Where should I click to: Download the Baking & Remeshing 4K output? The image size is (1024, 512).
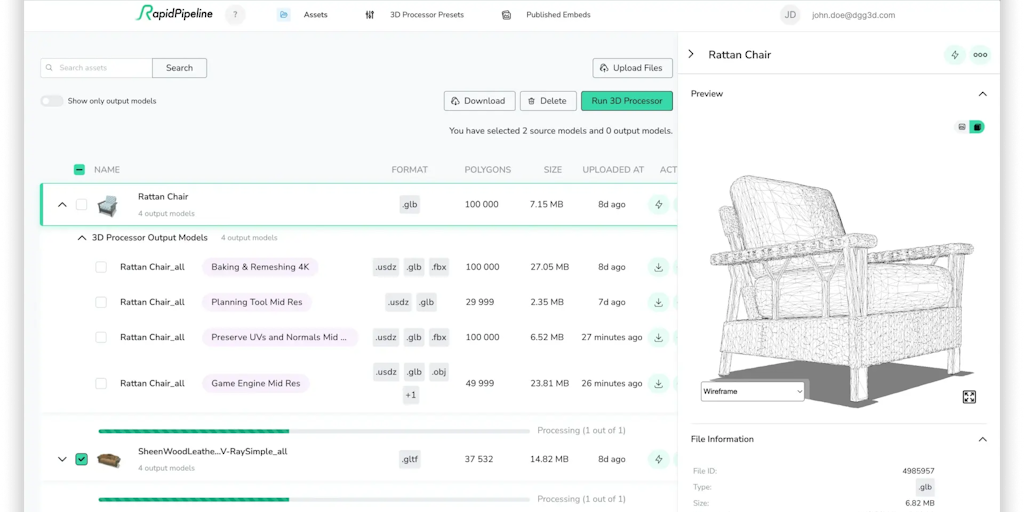(658, 267)
